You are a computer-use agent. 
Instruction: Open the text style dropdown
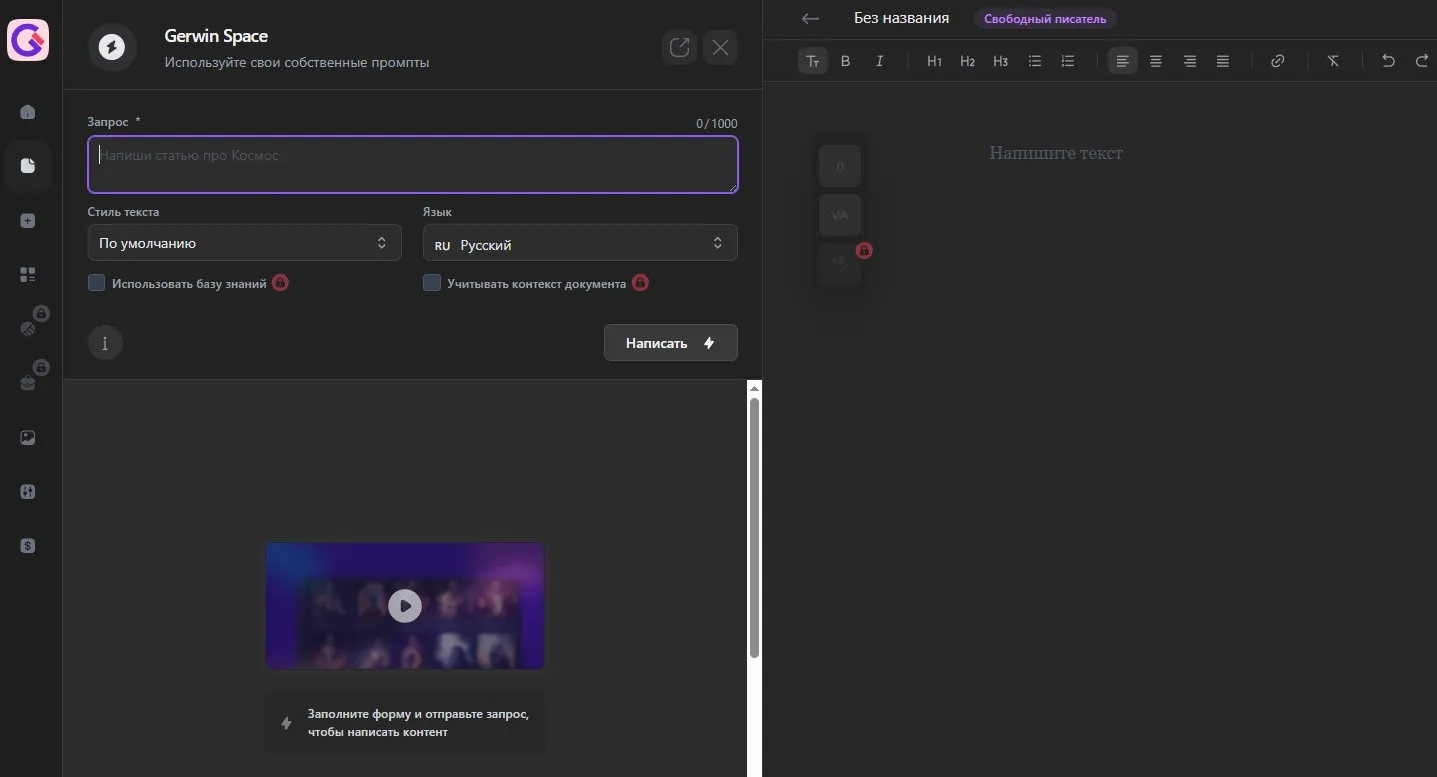pos(245,243)
